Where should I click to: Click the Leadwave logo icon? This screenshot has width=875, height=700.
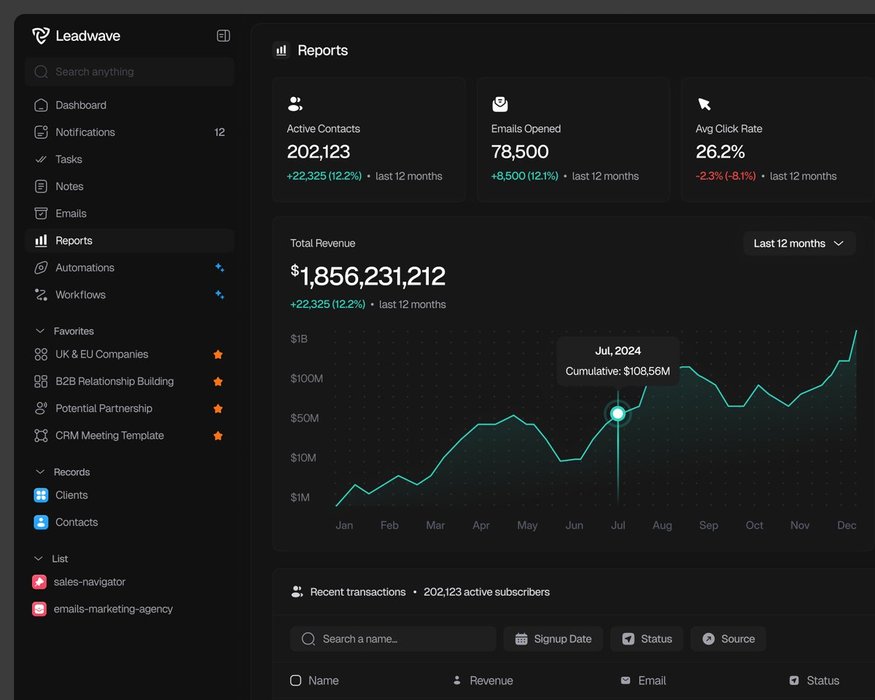click(x=40, y=36)
